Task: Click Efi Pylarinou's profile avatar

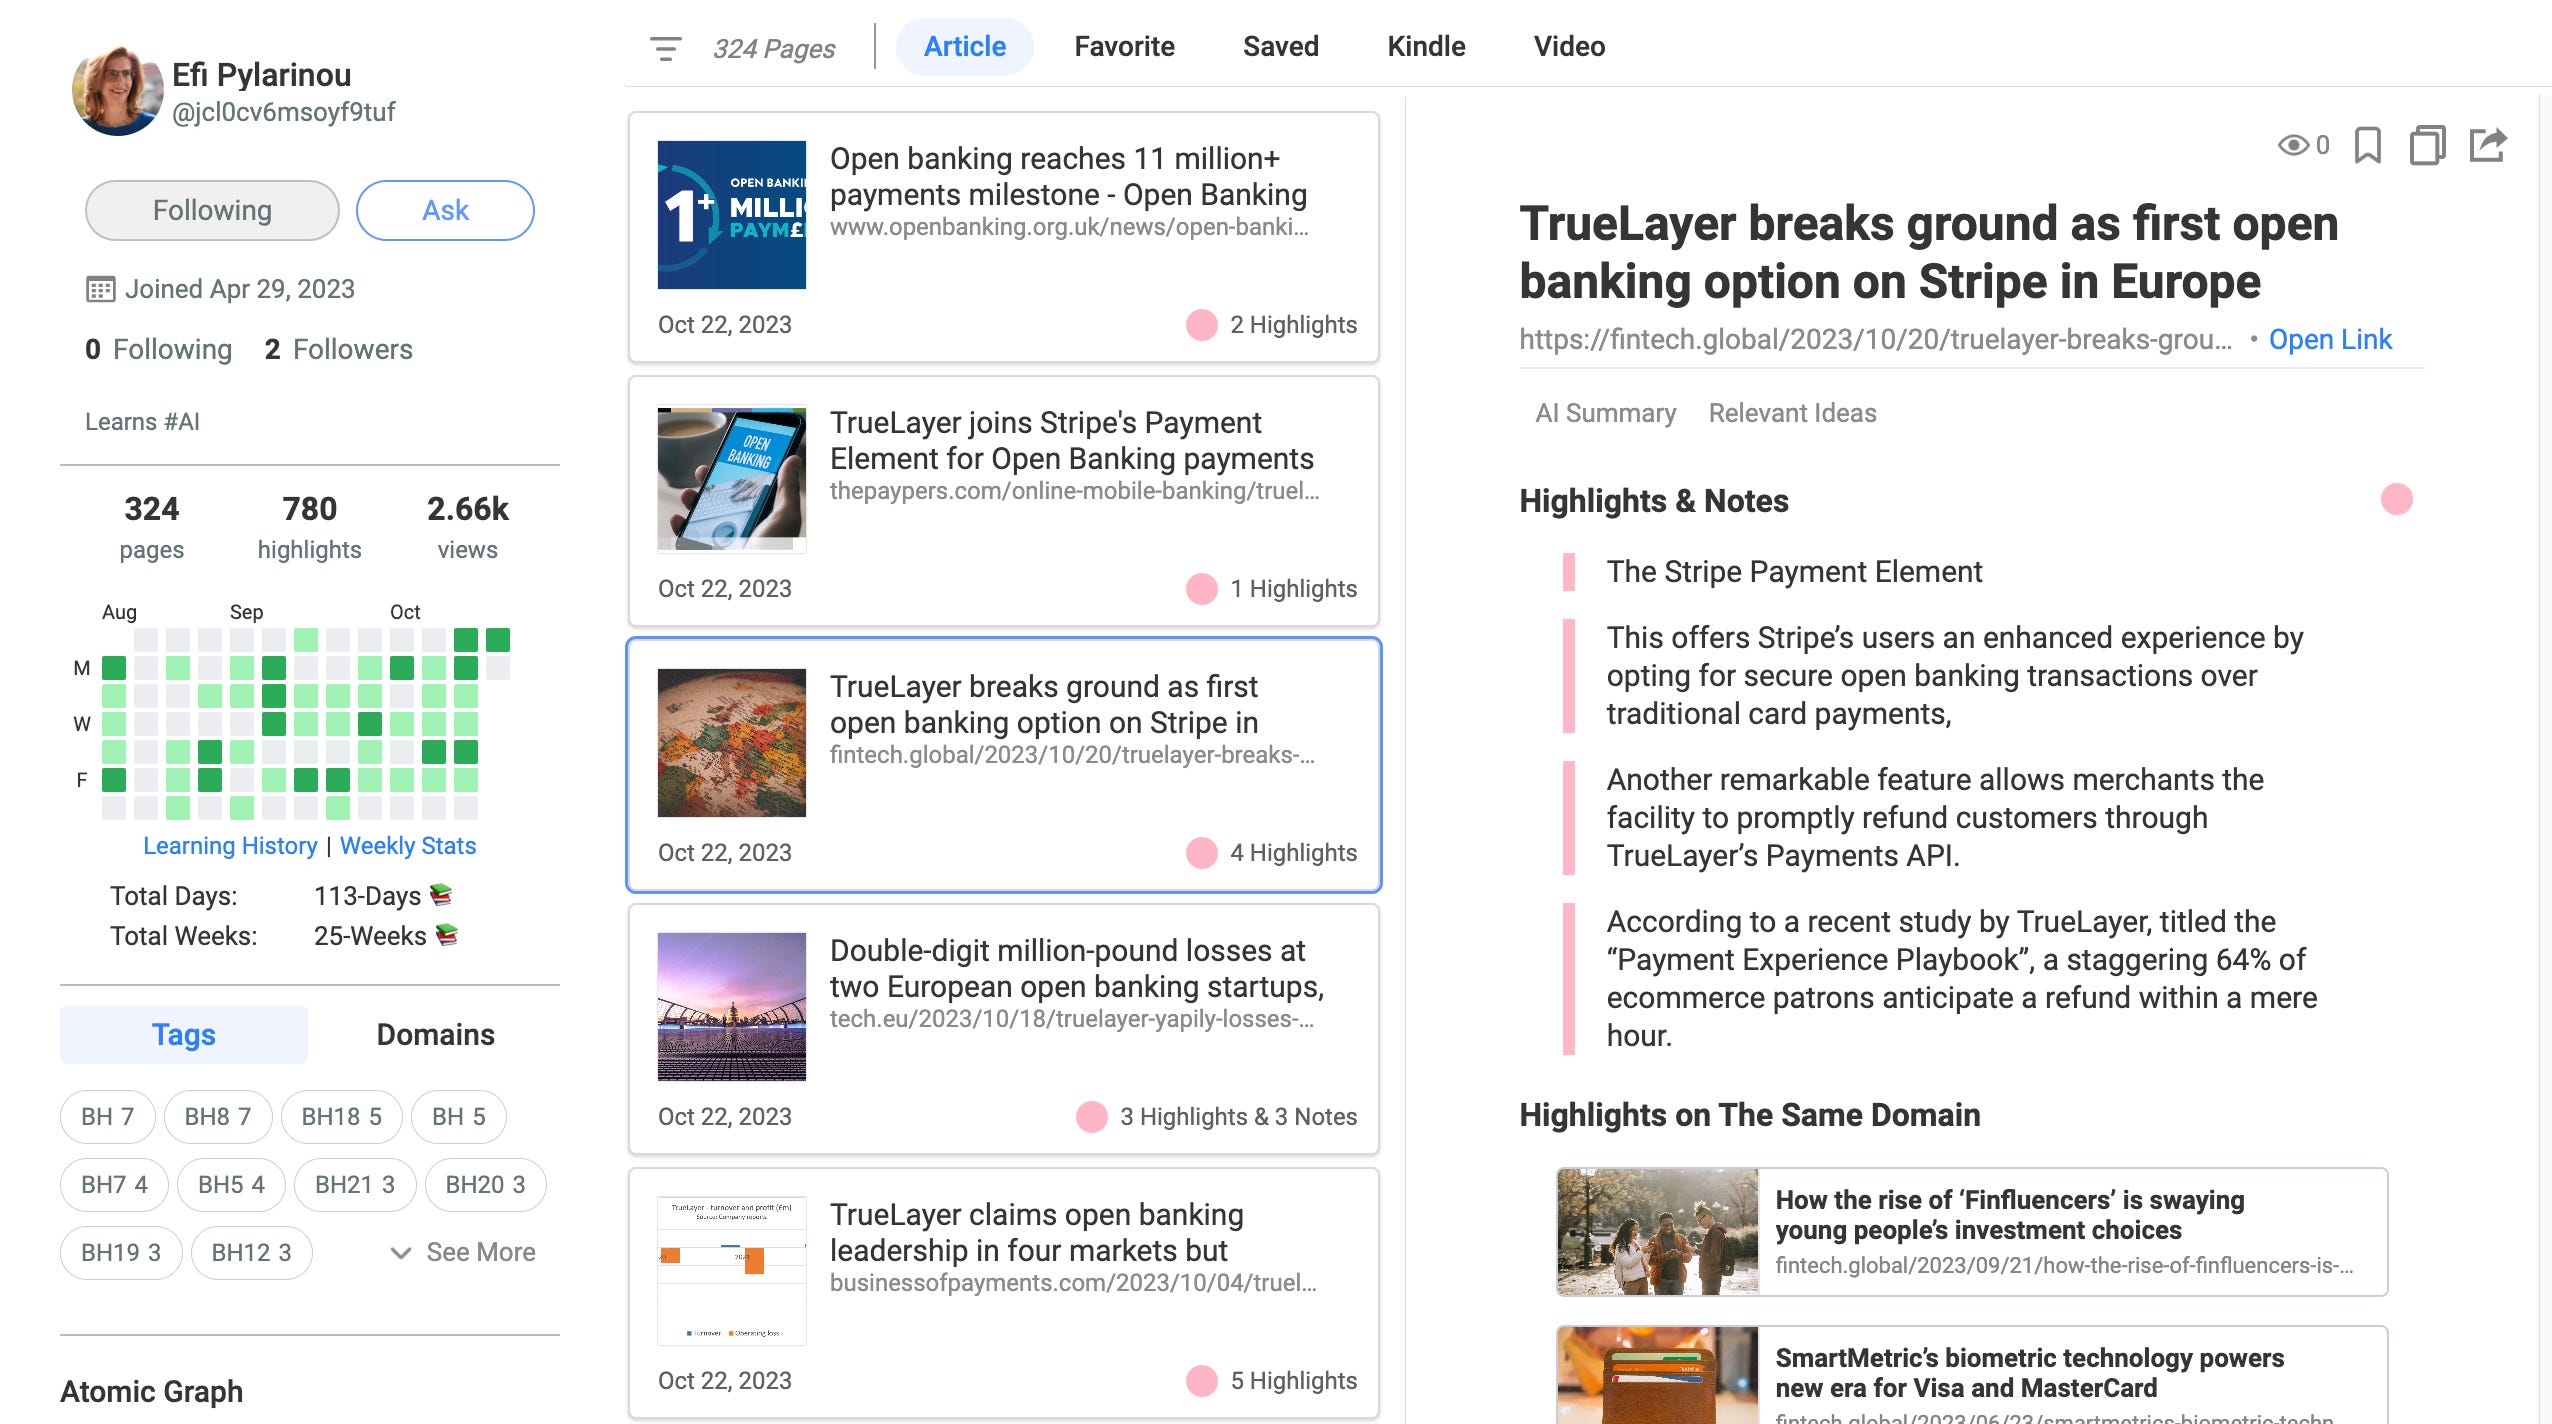Action: (x=117, y=90)
